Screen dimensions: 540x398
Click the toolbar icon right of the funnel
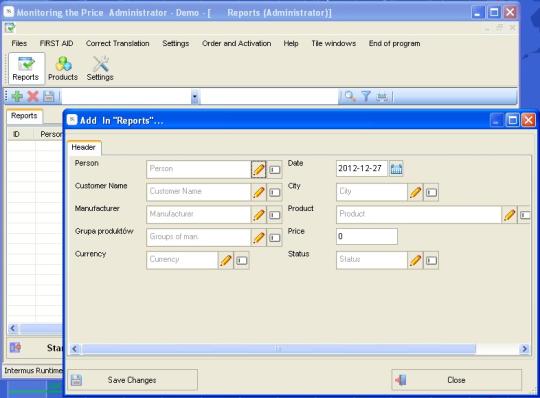coord(382,97)
